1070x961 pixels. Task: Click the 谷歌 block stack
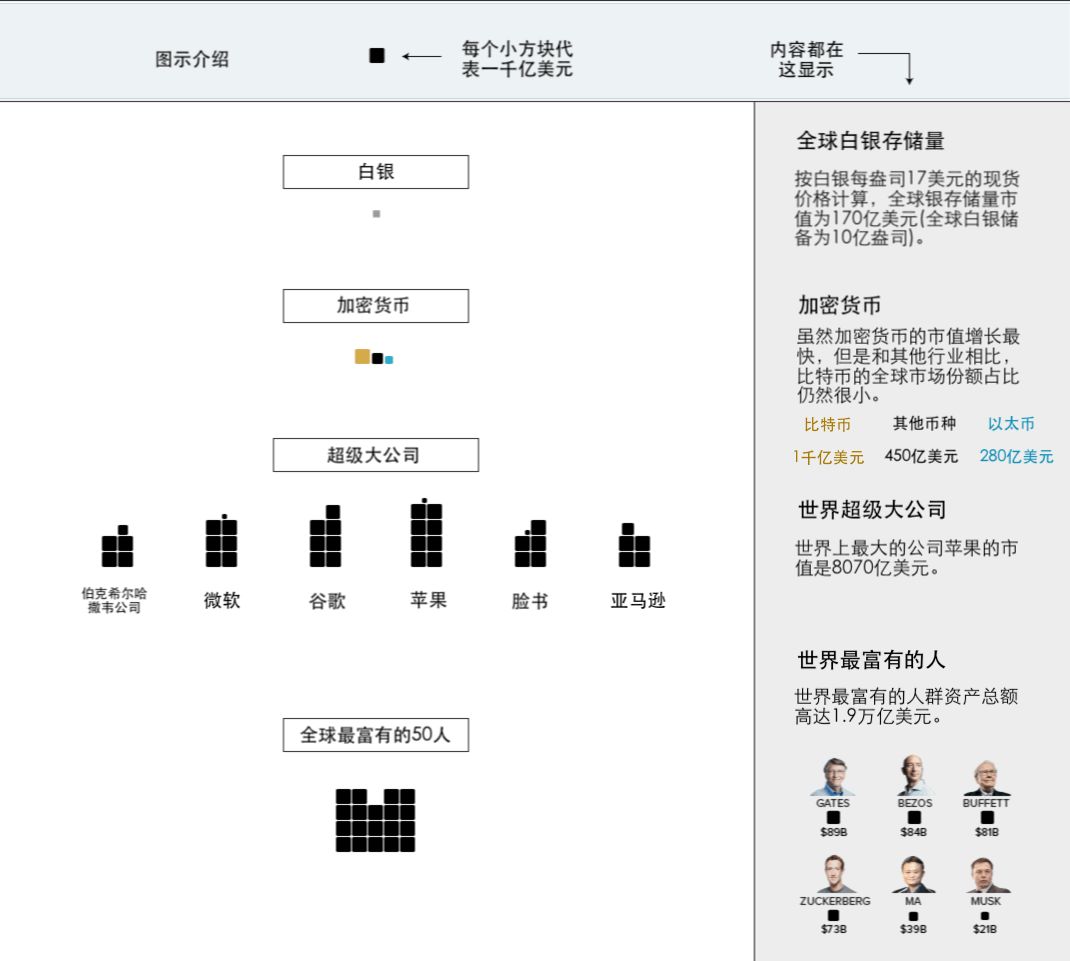pyautogui.click(x=326, y=536)
